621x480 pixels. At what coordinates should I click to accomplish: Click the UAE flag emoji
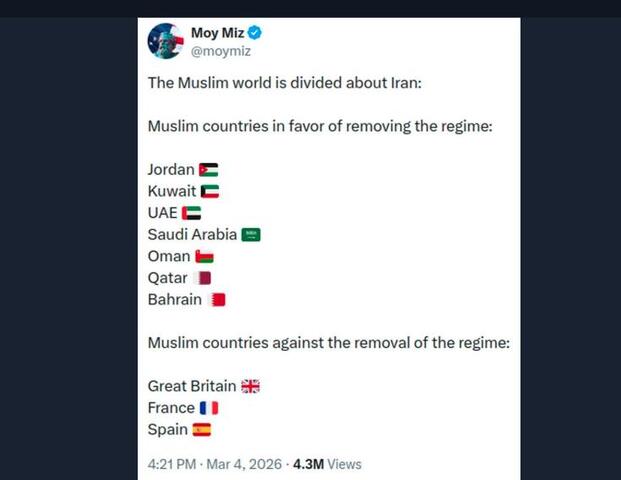pyautogui.click(x=192, y=213)
